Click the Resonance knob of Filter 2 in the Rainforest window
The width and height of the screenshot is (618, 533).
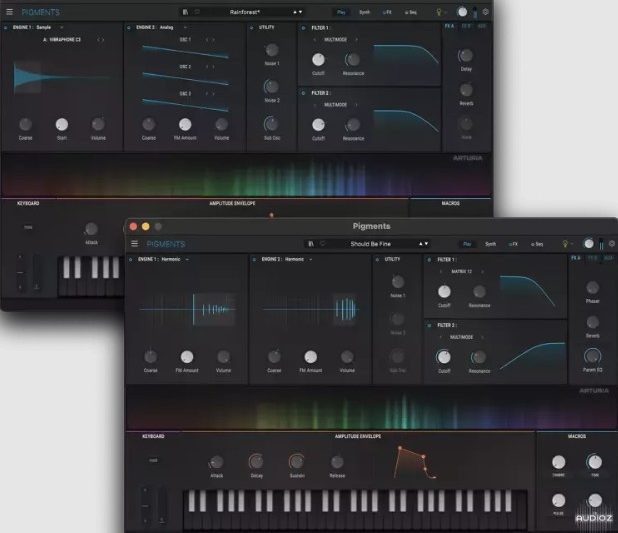(x=353, y=125)
